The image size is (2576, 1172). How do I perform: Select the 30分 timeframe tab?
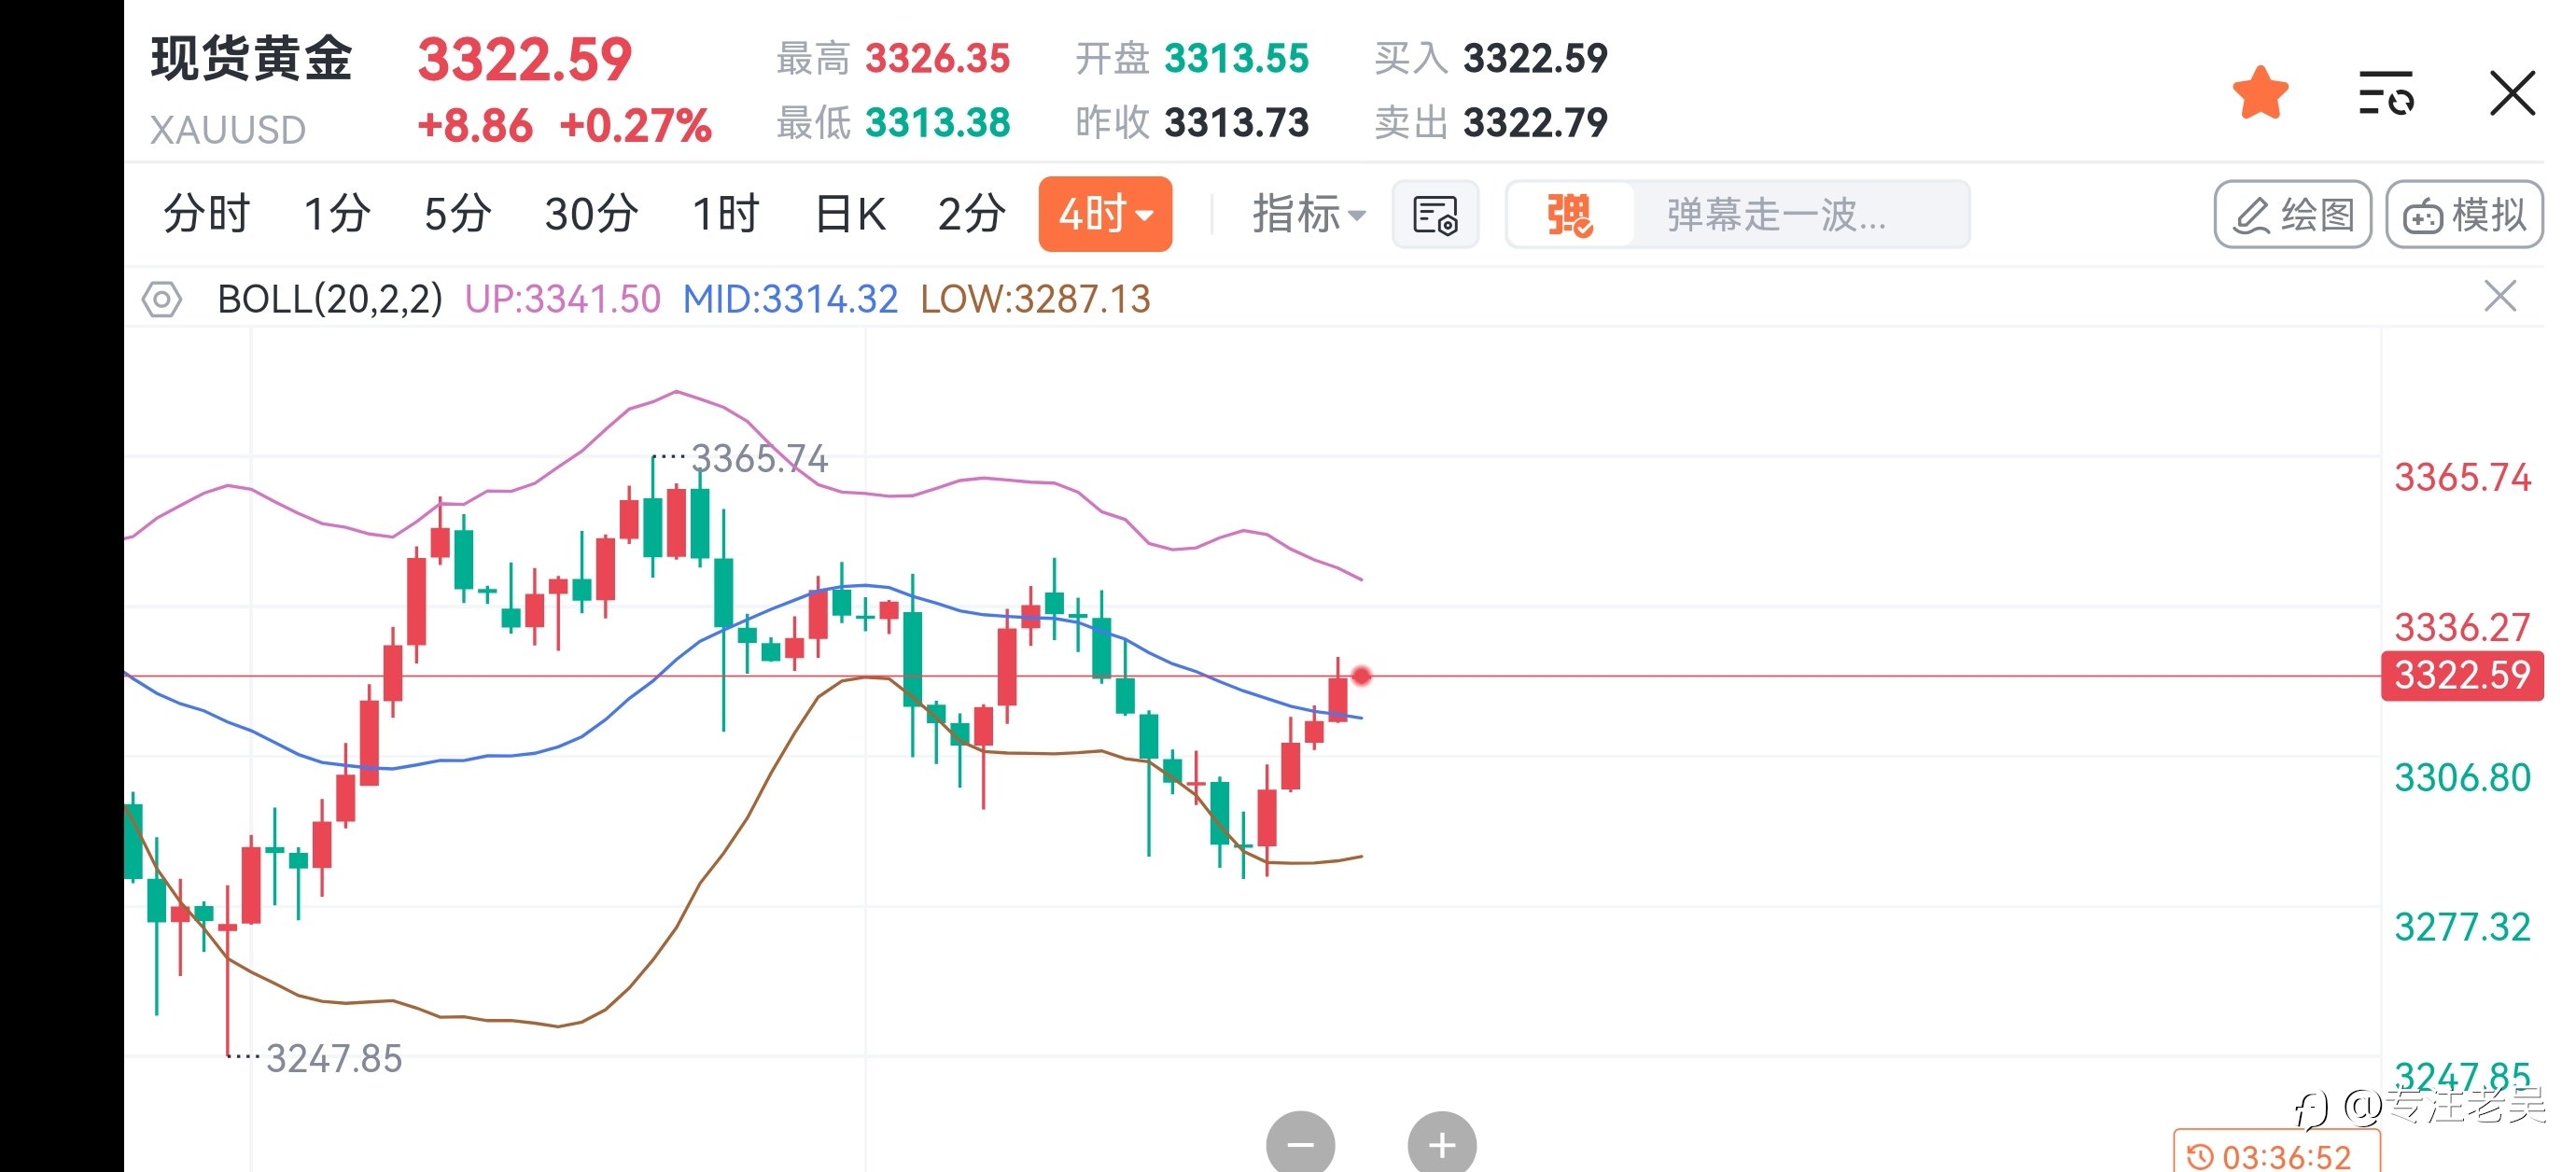[591, 214]
